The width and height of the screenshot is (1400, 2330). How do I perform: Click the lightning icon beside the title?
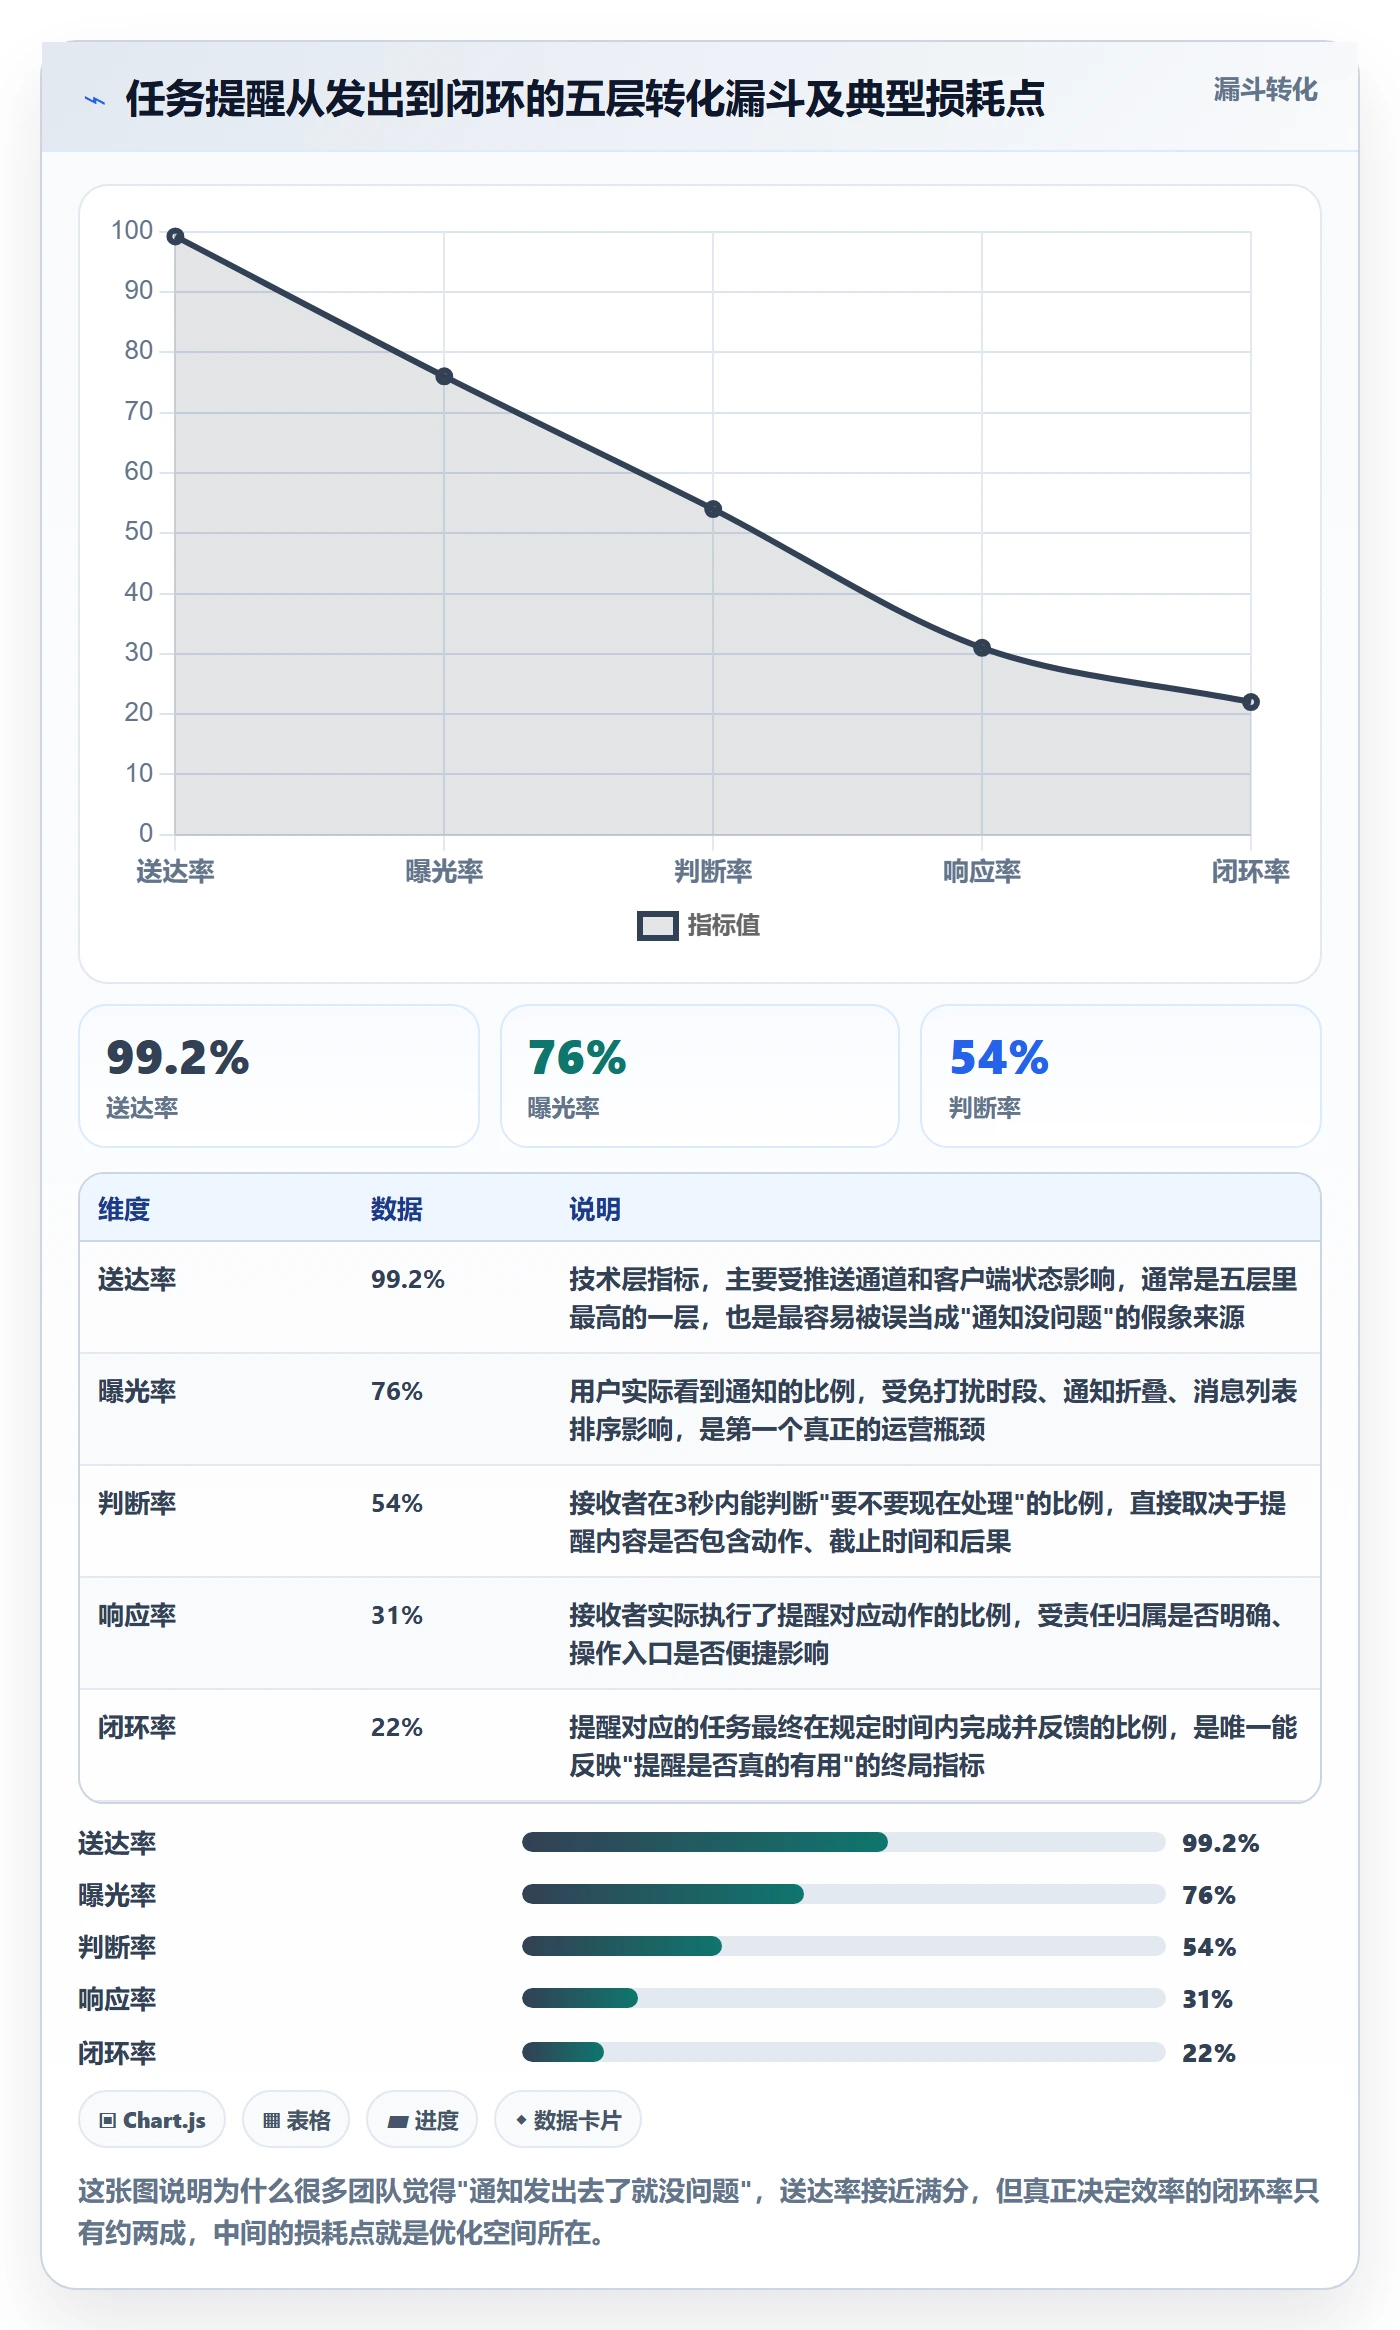pos(95,100)
